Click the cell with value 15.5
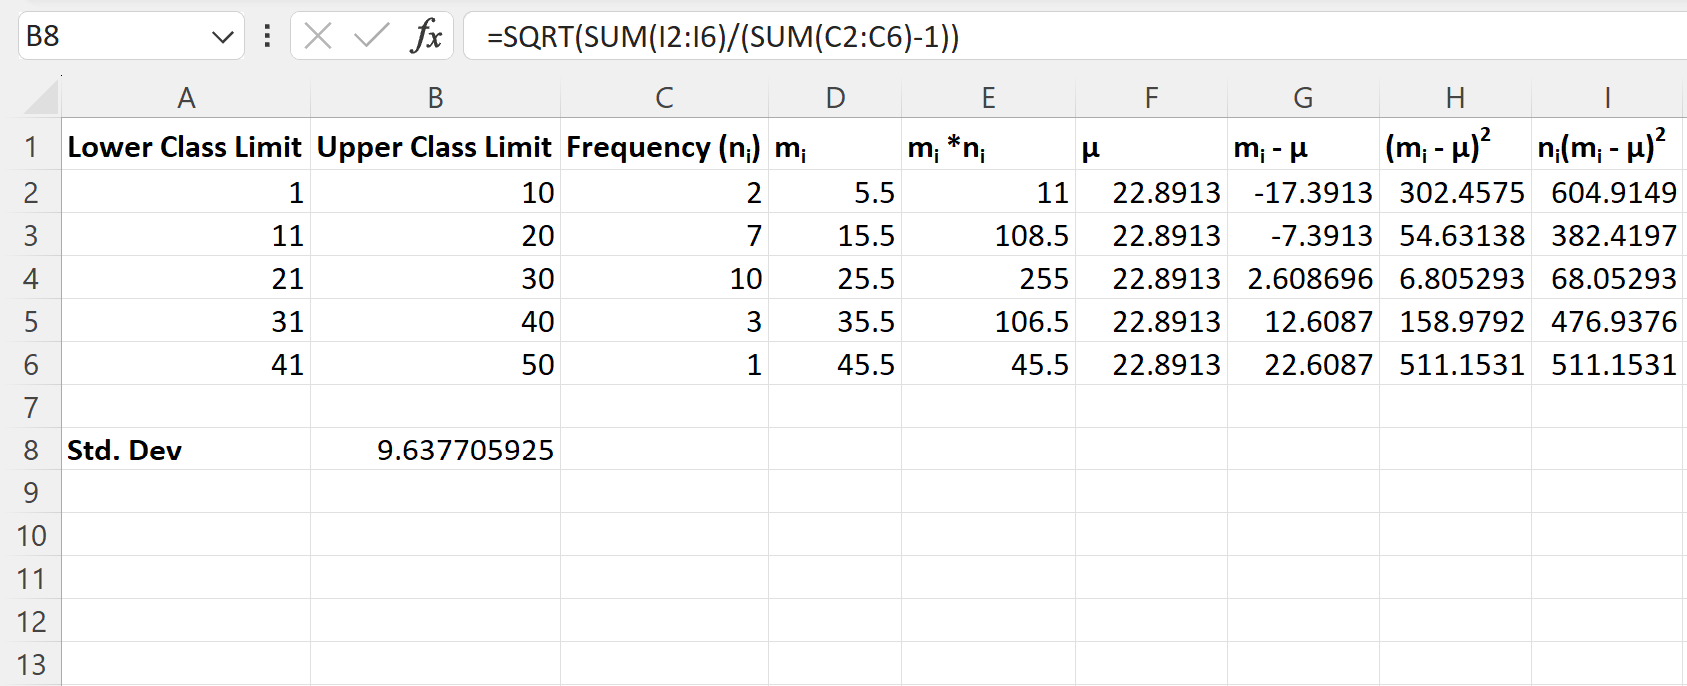This screenshot has width=1687, height=686. pos(835,235)
